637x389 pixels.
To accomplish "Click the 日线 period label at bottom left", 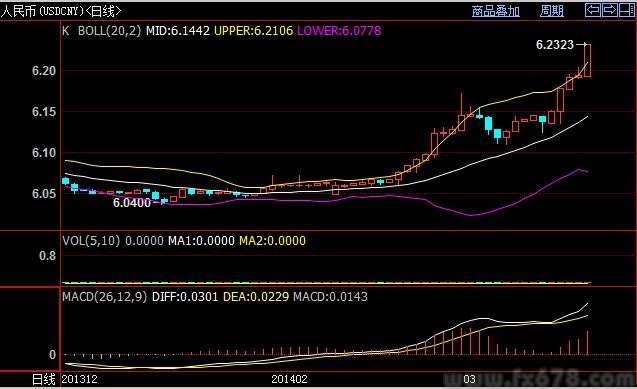I will (43, 379).
